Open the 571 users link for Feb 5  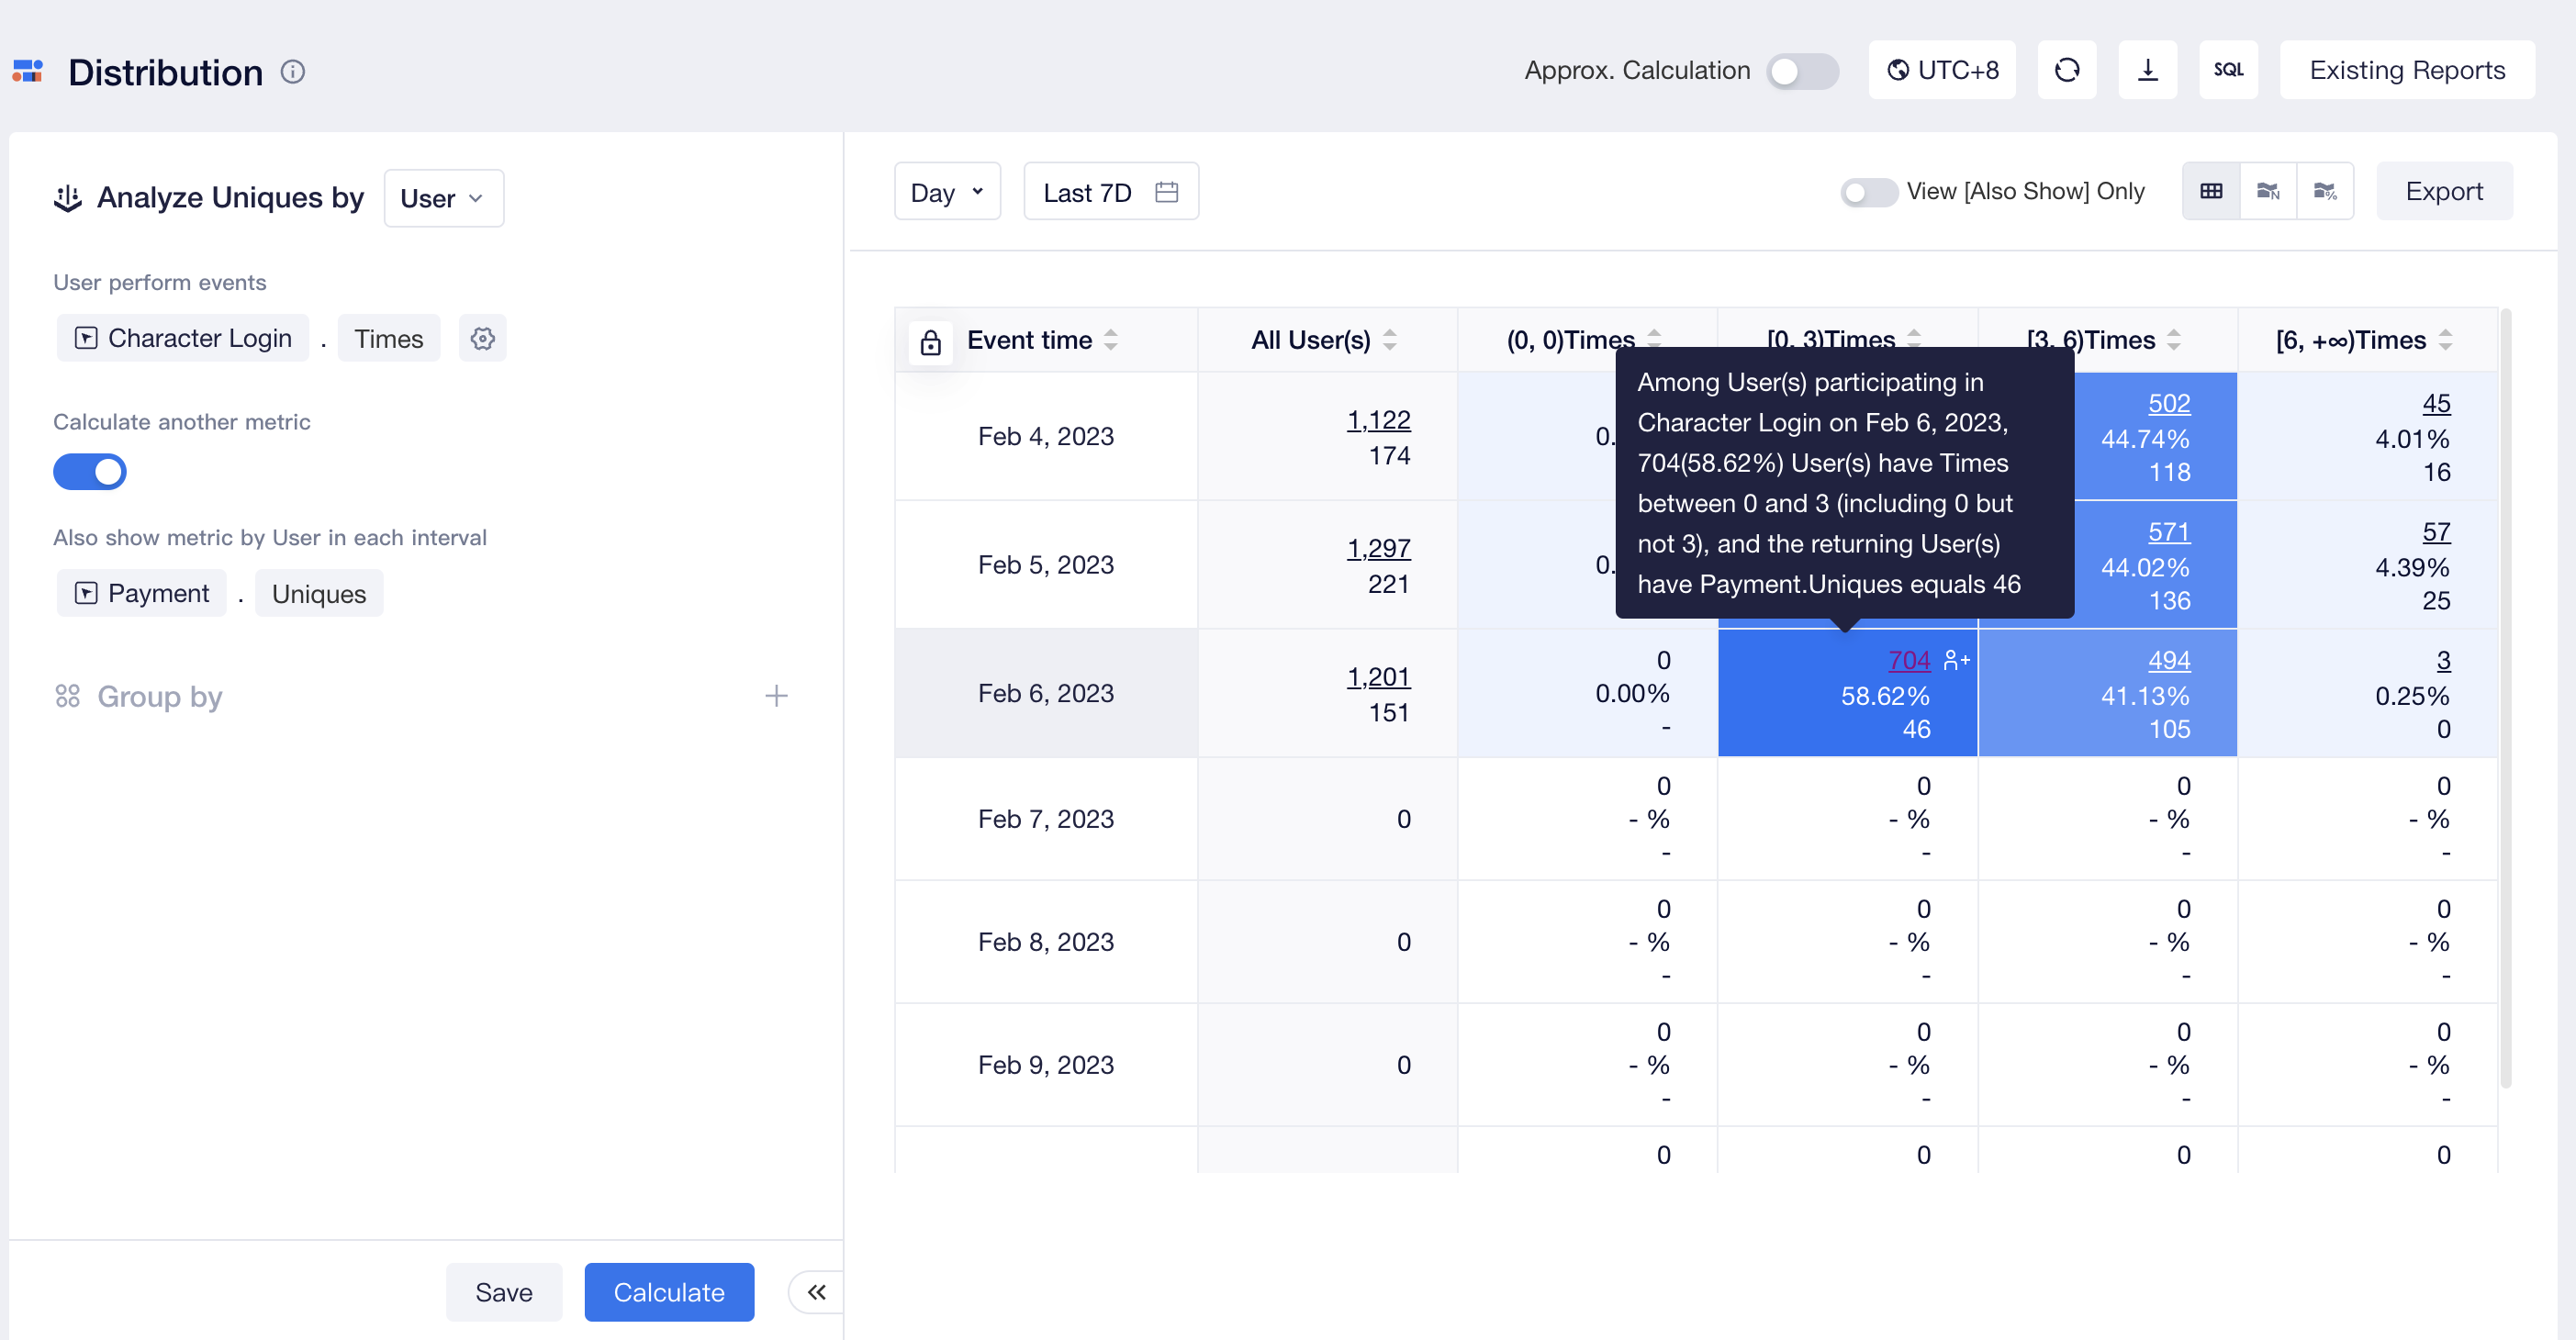tap(2169, 532)
